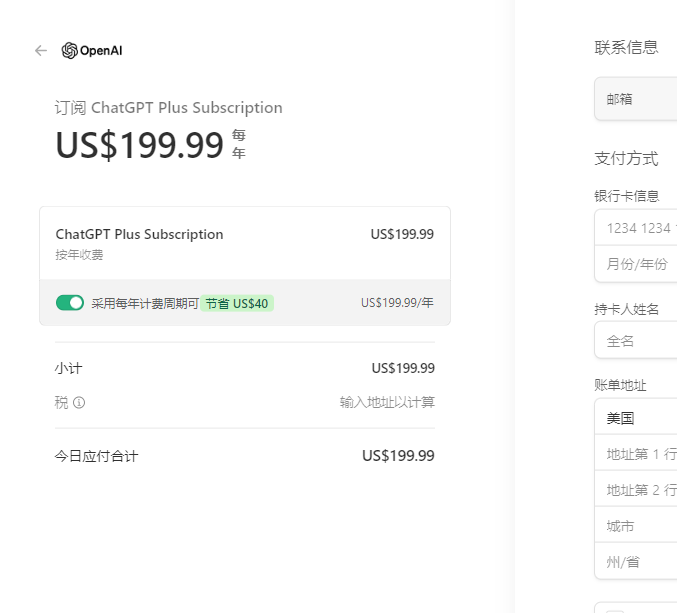This screenshot has width=677, height=613.
Task: Click the ChatGPT Plus Subscription line item
Action: pyautogui.click(x=139, y=234)
